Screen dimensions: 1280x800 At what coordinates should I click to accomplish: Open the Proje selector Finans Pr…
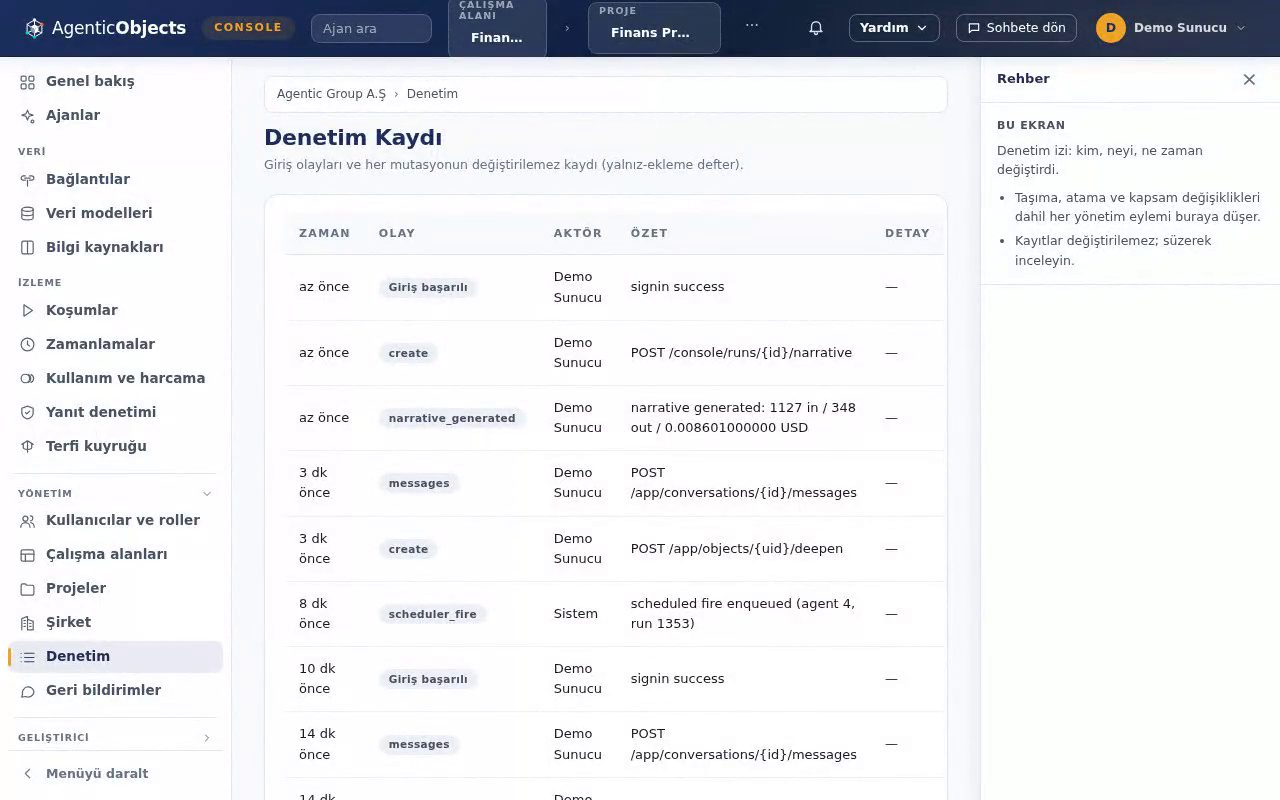point(654,27)
